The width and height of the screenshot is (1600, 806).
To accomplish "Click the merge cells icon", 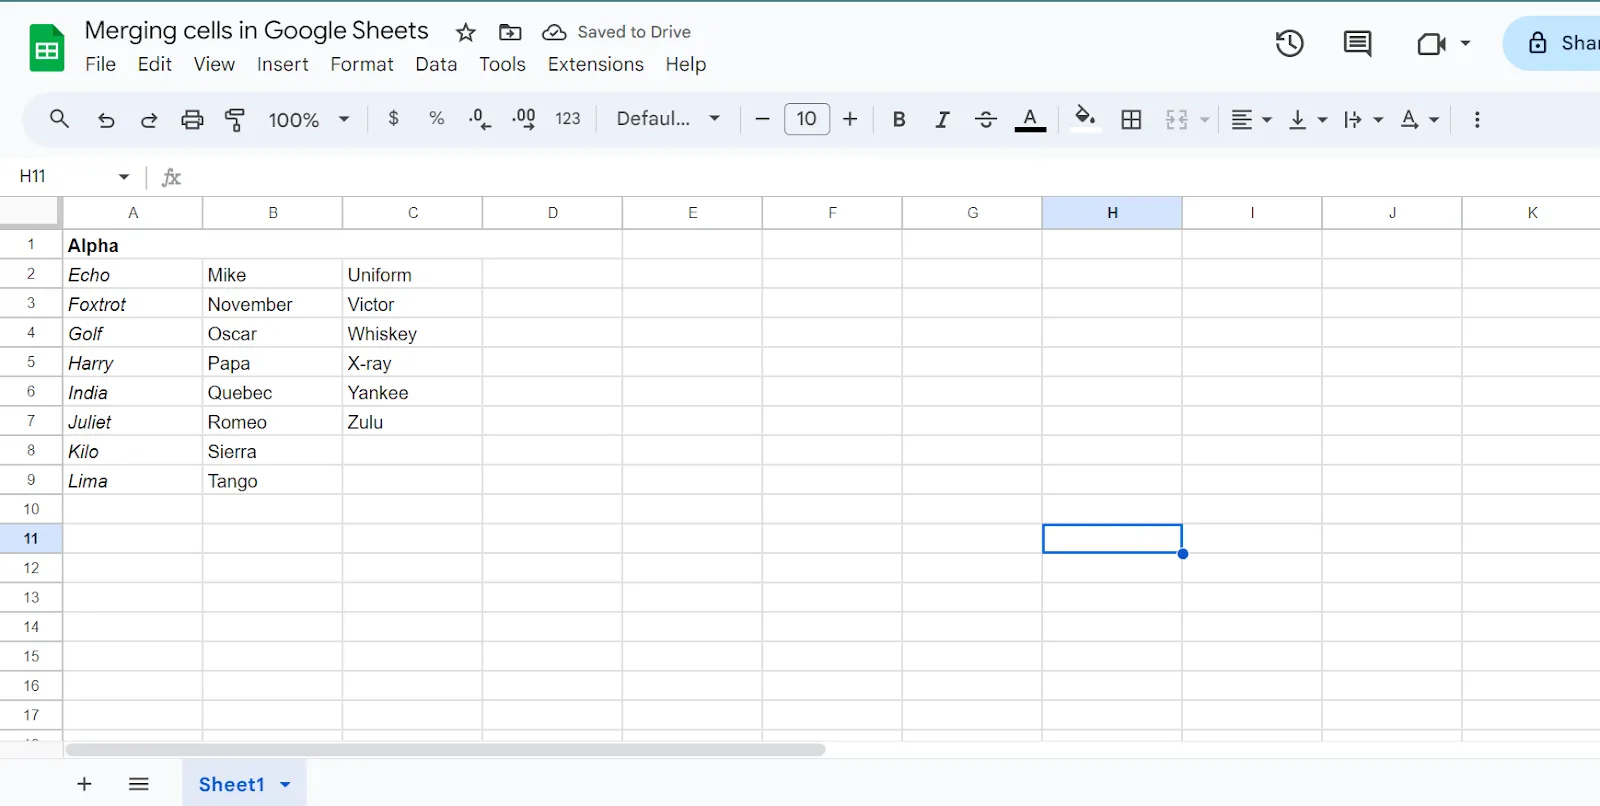I will [1177, 120].
